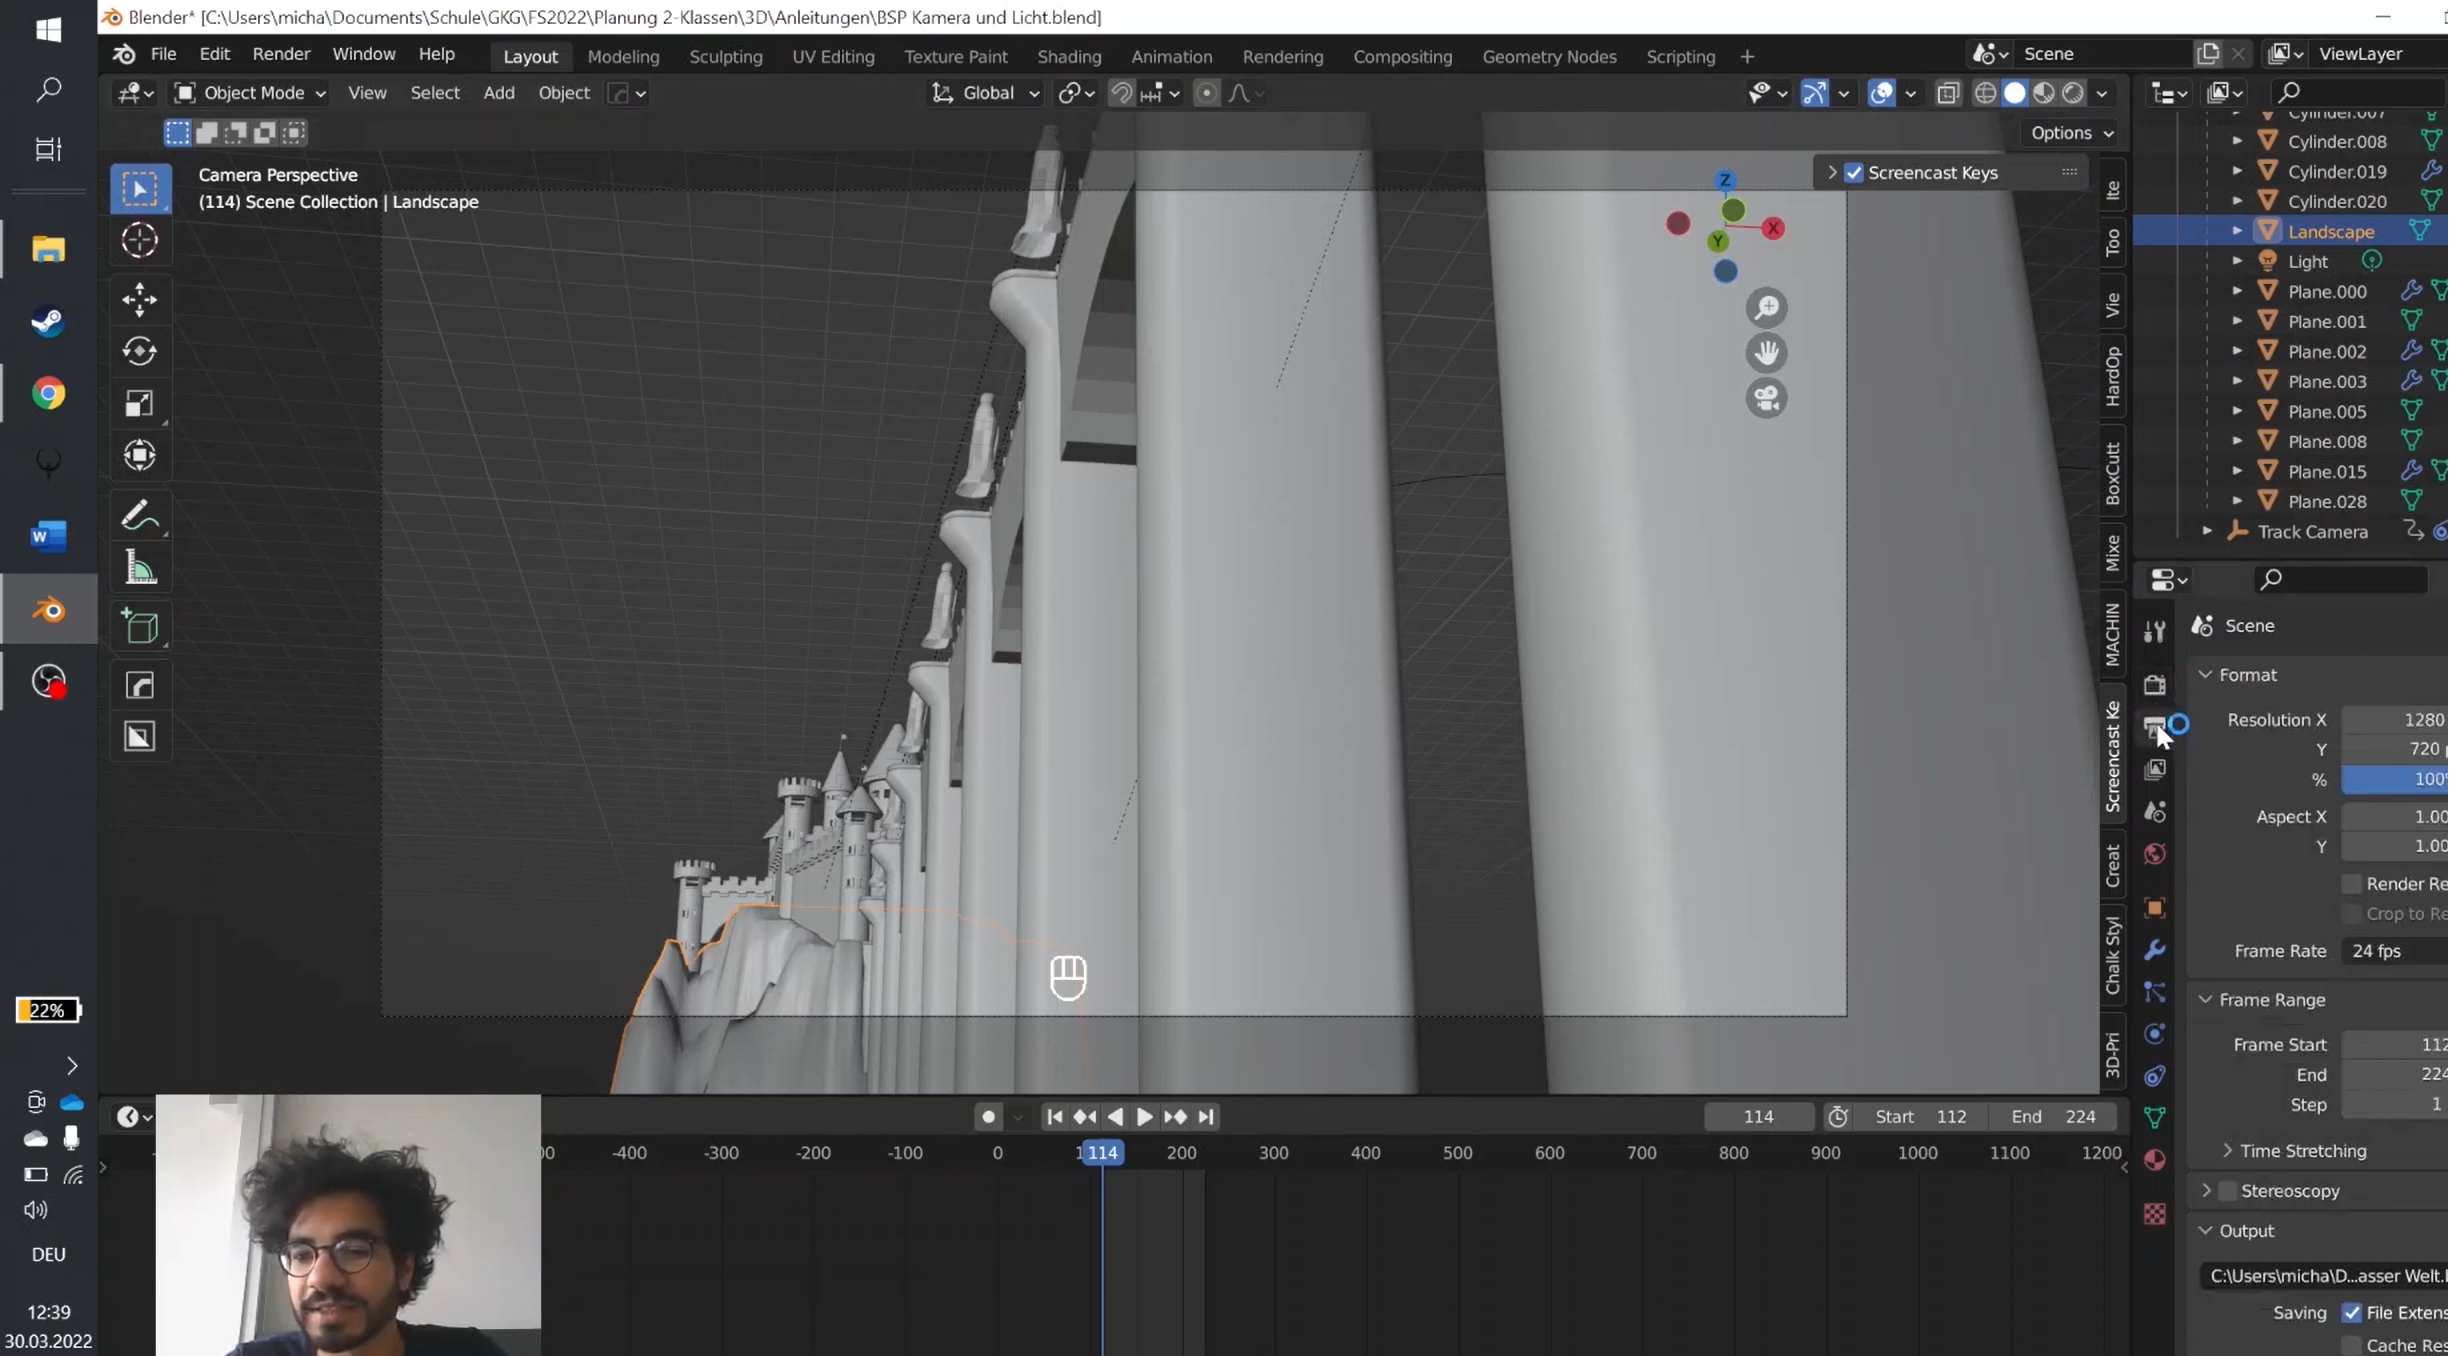The width and height of the screenshot is (2450, 1356).
Task: Open the World properties tab icon
Action: tap(2156, 853)
